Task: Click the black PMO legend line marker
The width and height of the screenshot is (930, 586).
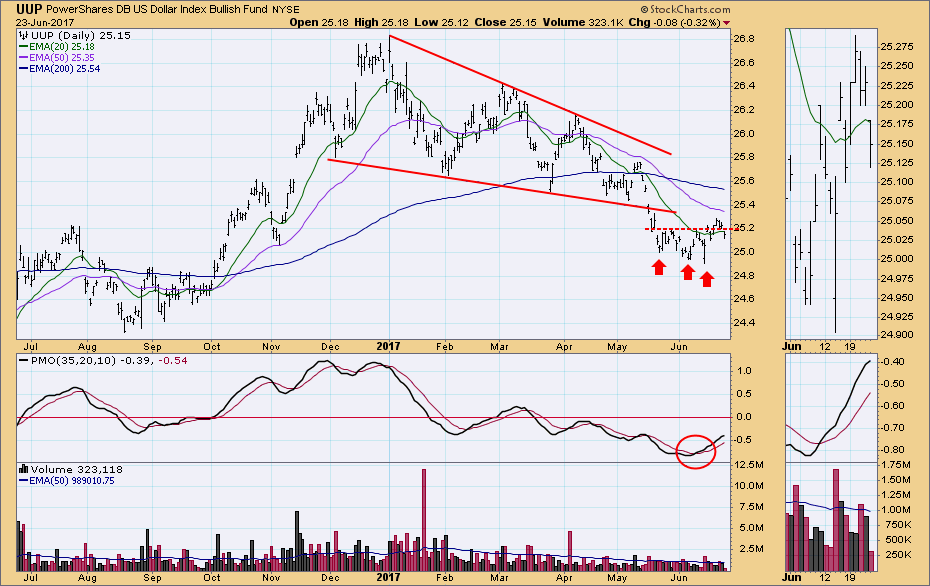Action: (x=24, y=361)
